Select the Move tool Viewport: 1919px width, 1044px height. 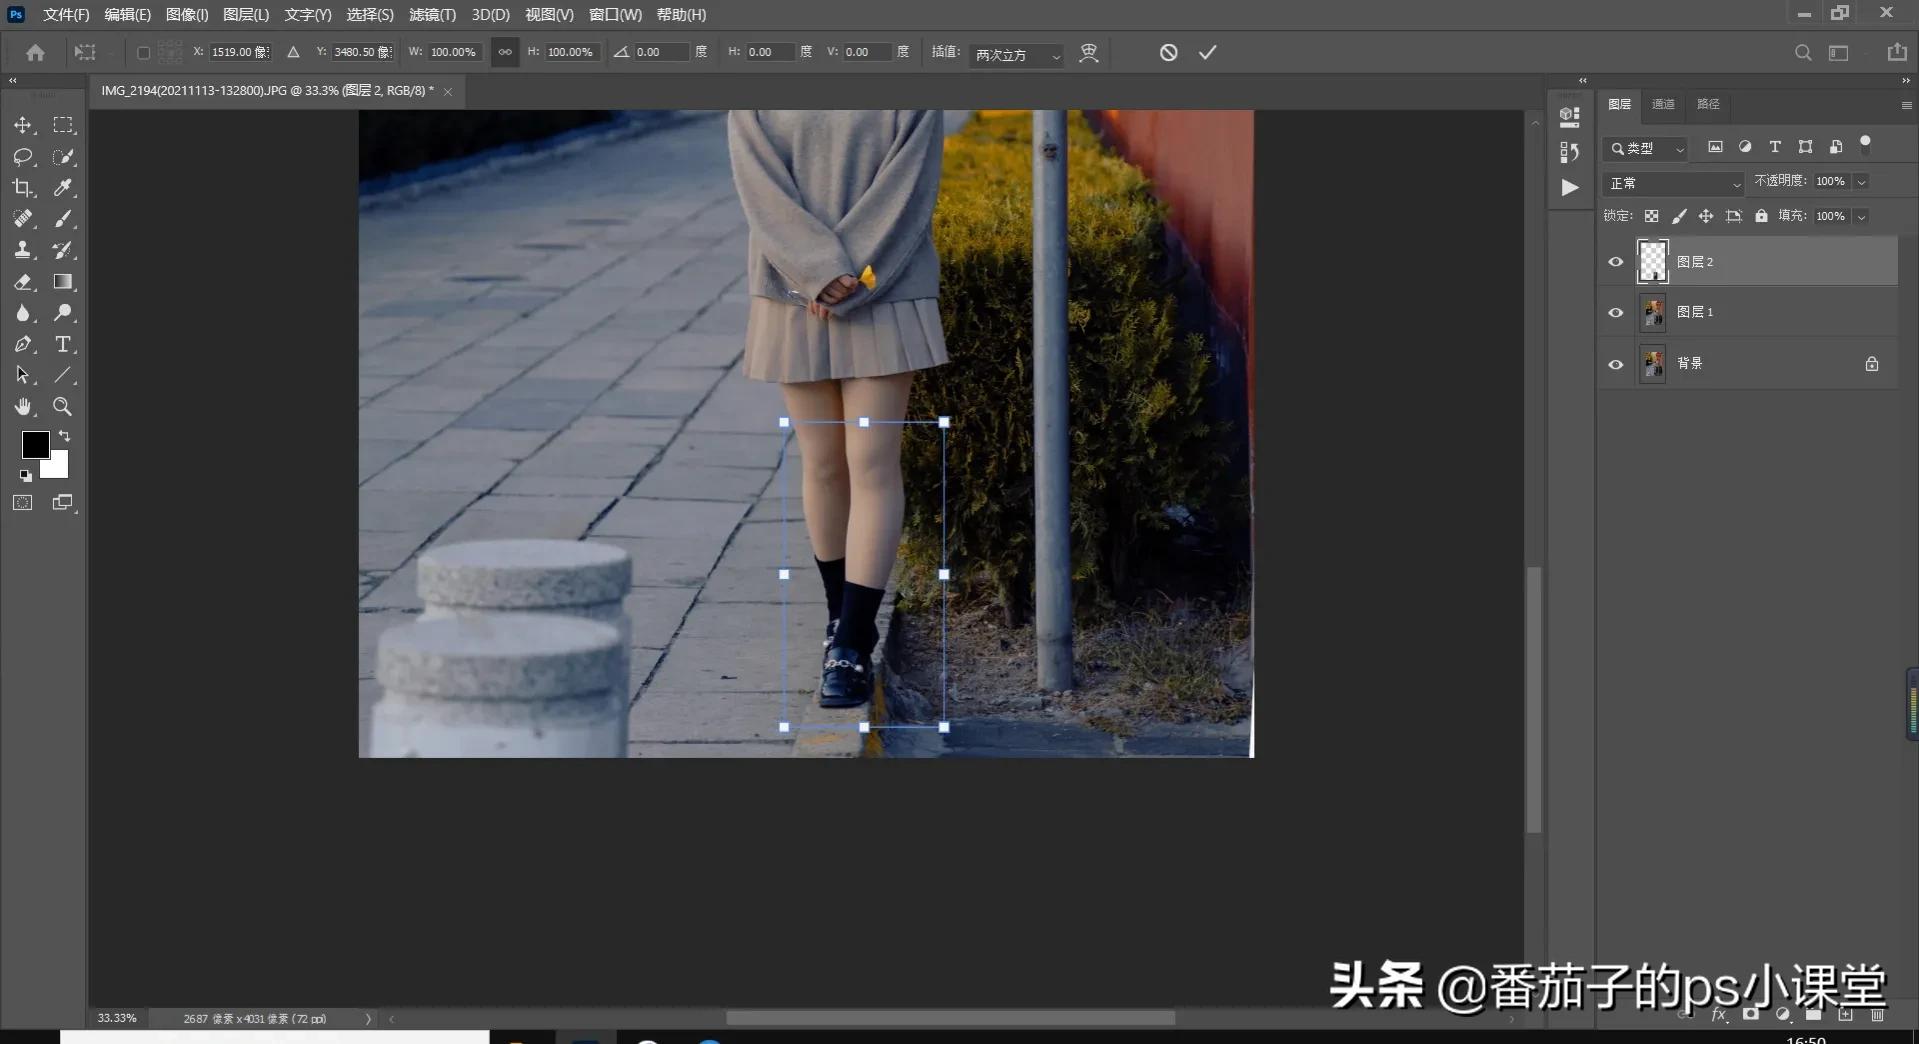point(23,125)
